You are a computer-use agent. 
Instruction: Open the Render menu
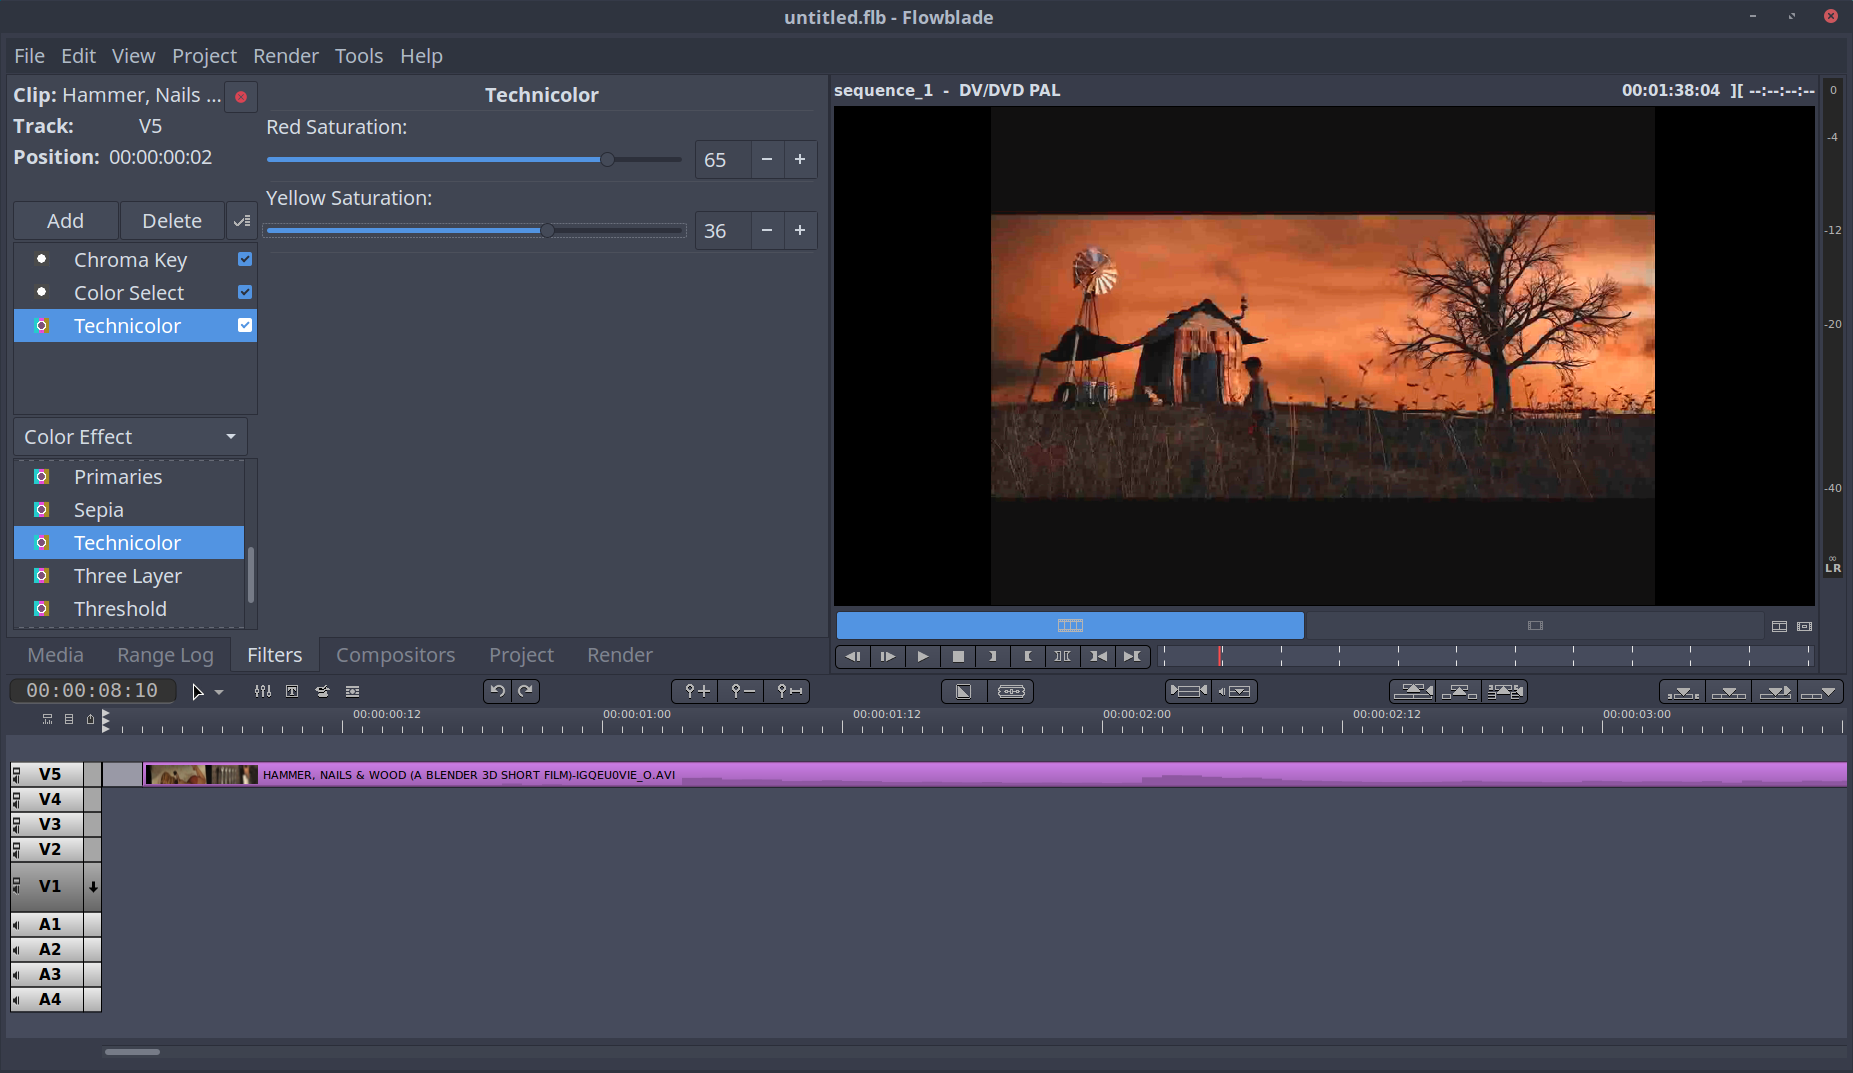(285, 56)
